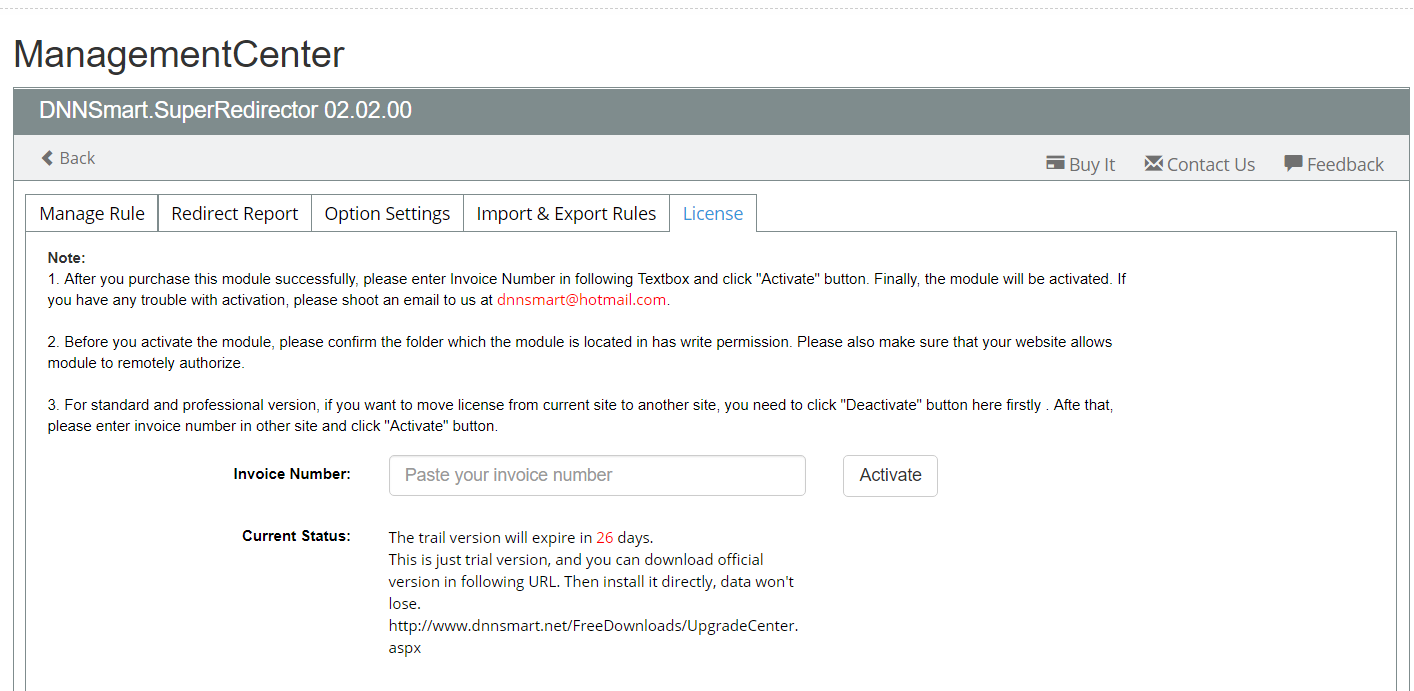
Task: Go back using the Back link
Action: point(68,158)
